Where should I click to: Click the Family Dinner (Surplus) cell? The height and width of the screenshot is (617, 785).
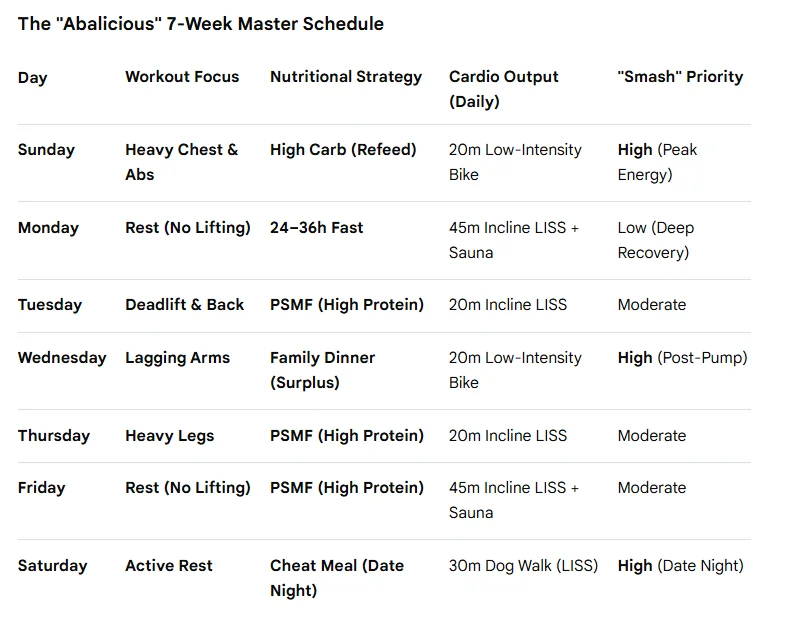(x=322, y=370)
